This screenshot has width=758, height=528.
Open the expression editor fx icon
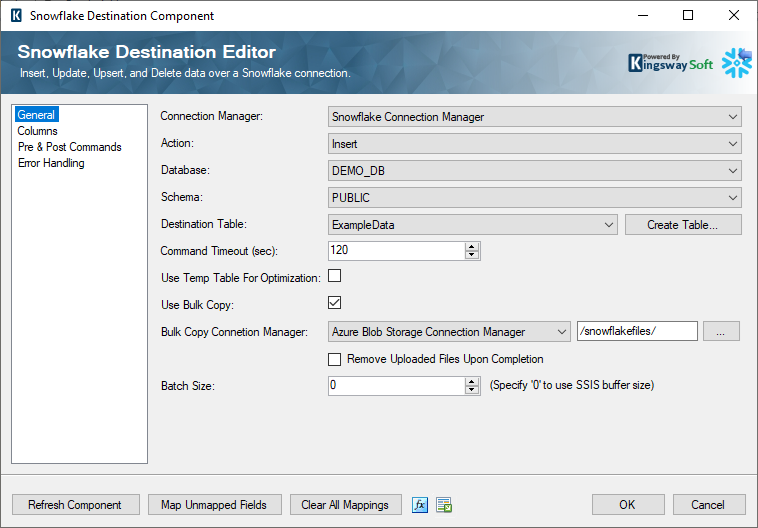pyautogui.click(x=420, y=505)
